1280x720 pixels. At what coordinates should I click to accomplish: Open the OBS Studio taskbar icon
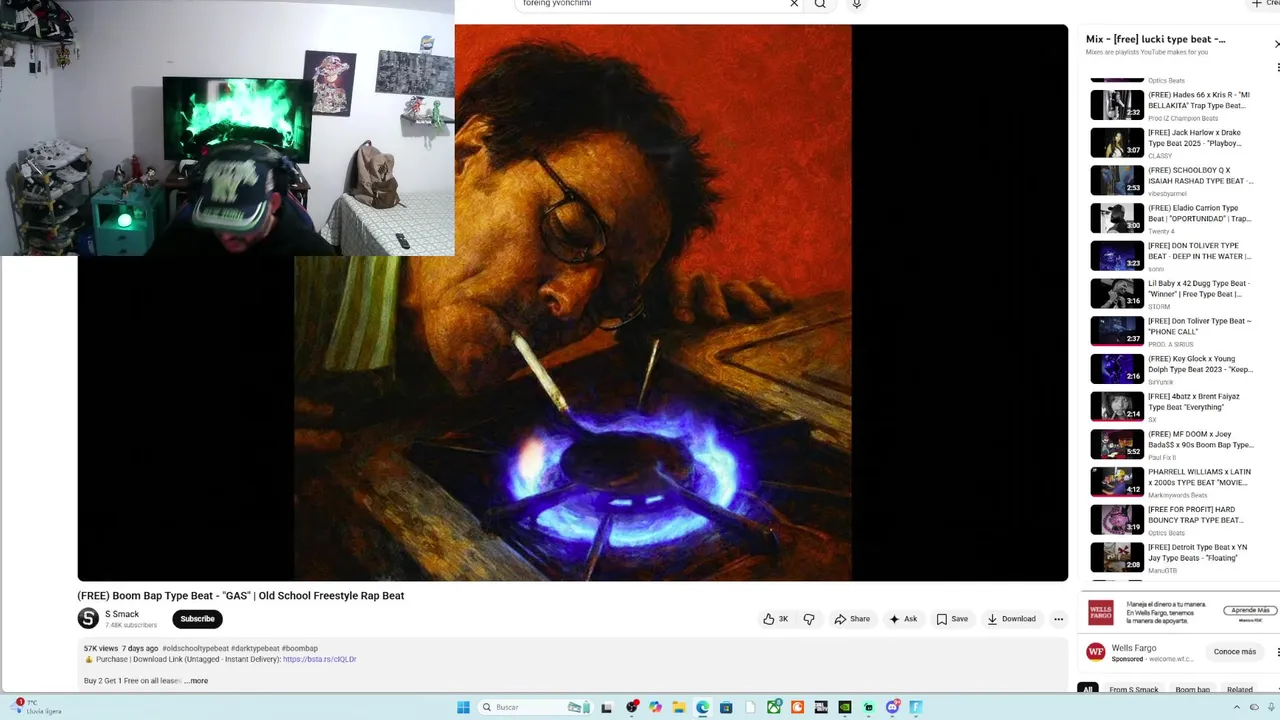click(632, 707)
